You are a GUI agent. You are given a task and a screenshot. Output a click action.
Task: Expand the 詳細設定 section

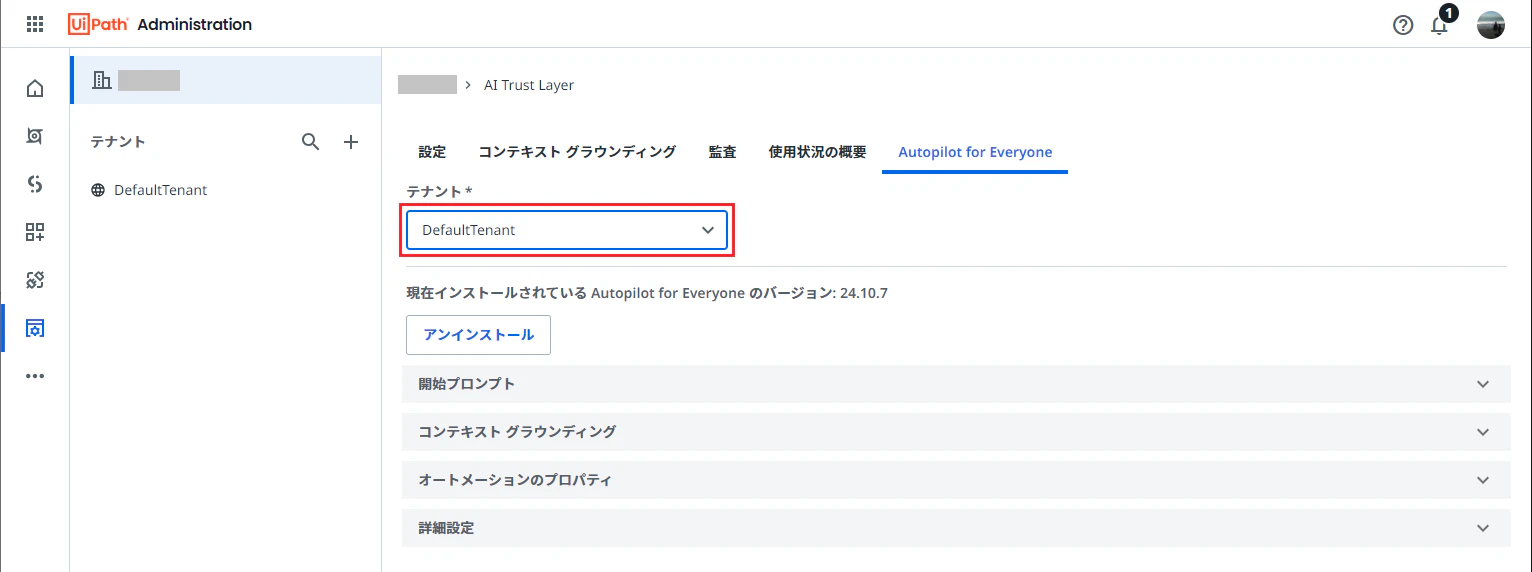tap(956, 528)
